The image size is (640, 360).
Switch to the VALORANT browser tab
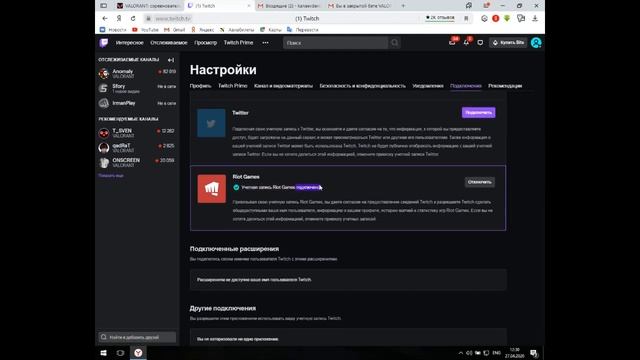(148, 6)
